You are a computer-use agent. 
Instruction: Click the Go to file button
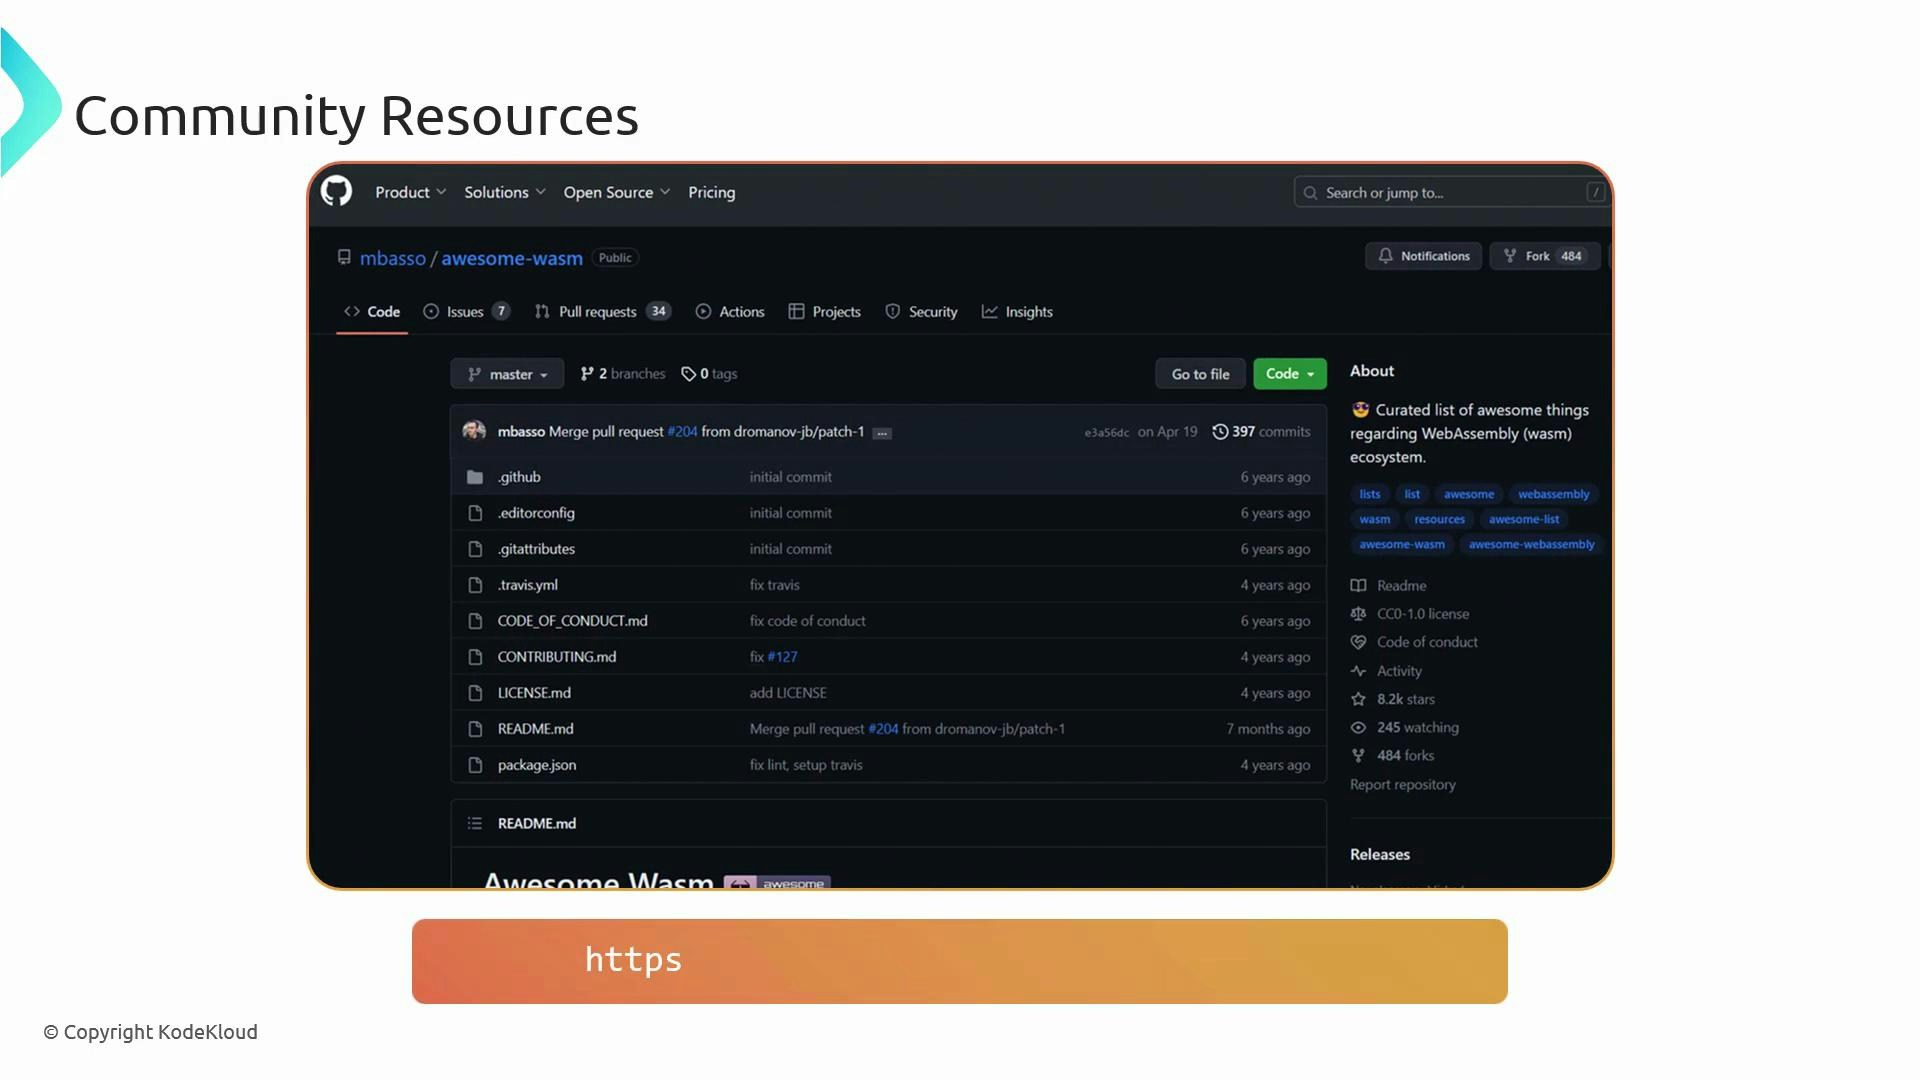(x=1200, y=373)
